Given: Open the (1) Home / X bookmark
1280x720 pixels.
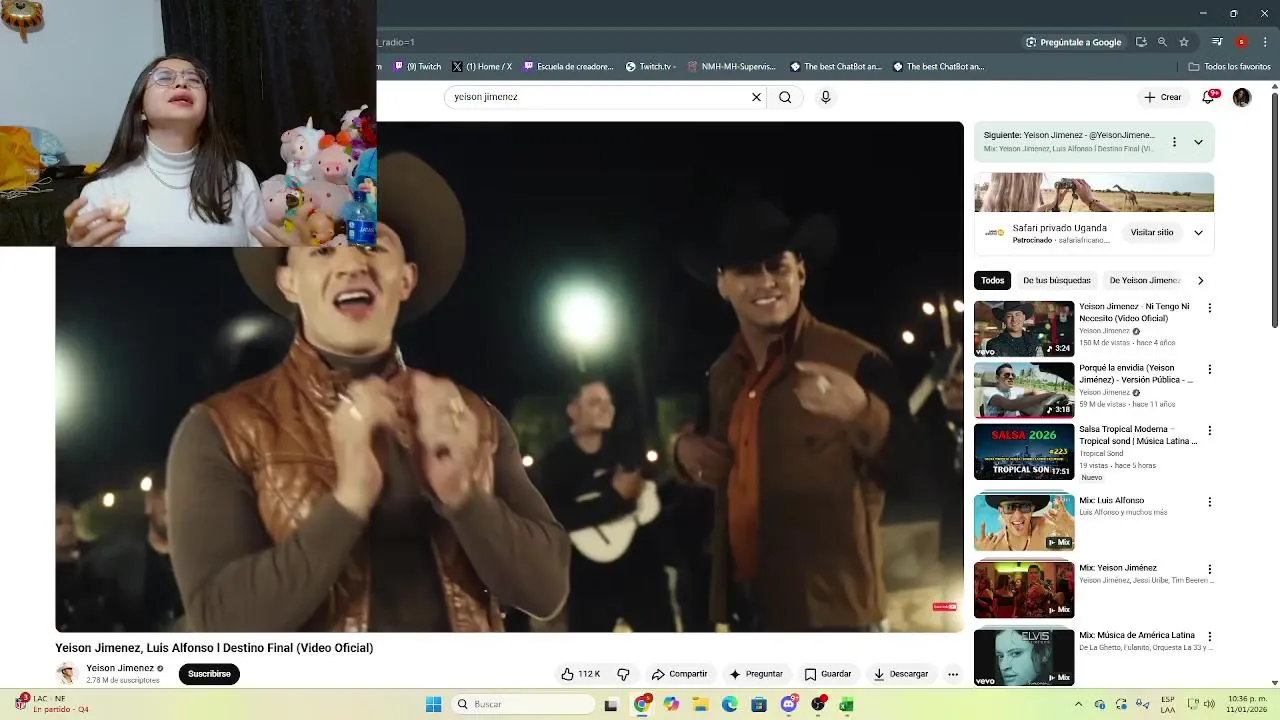Looking at the screenshot, I should click(x=482, y=67).
